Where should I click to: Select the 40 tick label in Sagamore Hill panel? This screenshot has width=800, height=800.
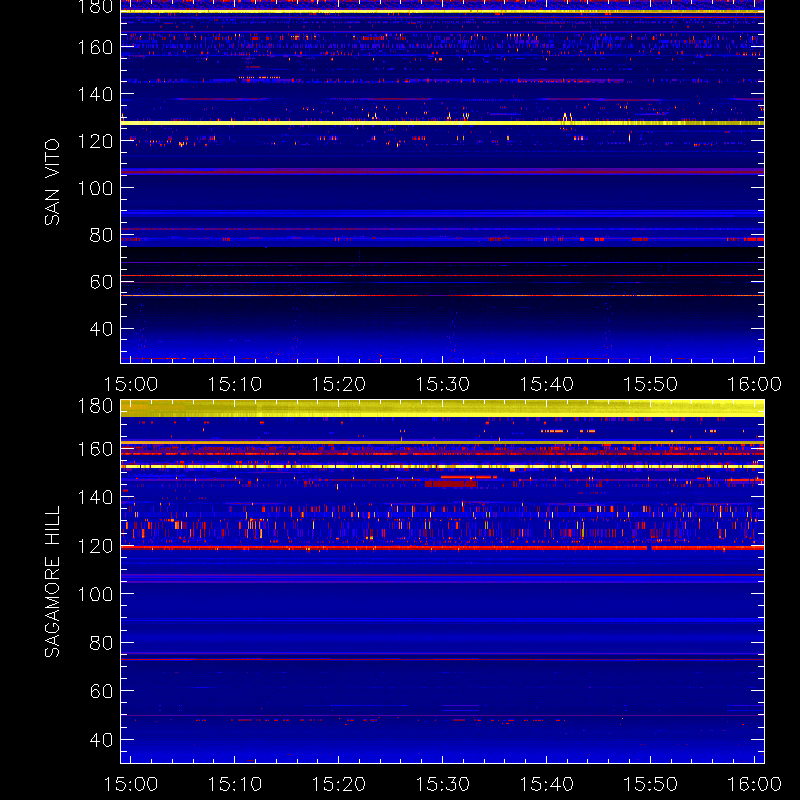101,740
